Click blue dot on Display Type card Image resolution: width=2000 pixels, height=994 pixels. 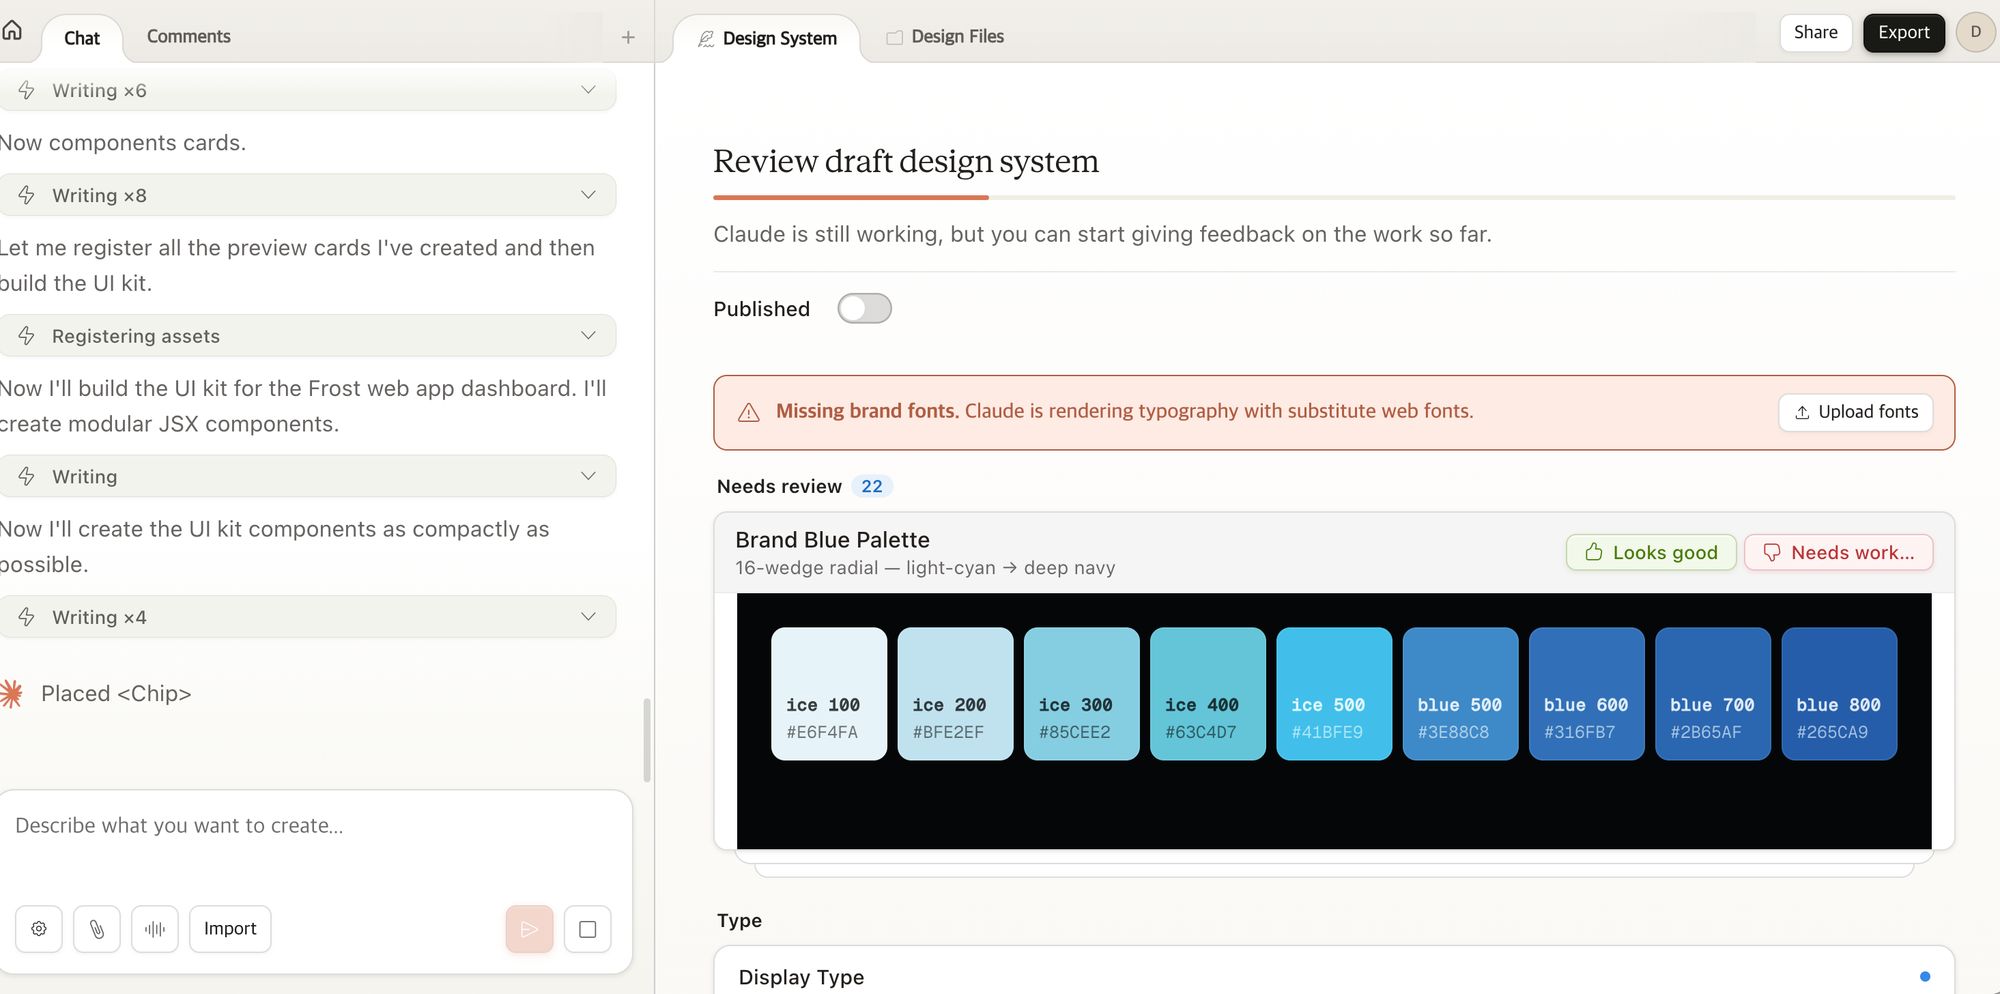pyautogui.click(x=1925, y=976)
